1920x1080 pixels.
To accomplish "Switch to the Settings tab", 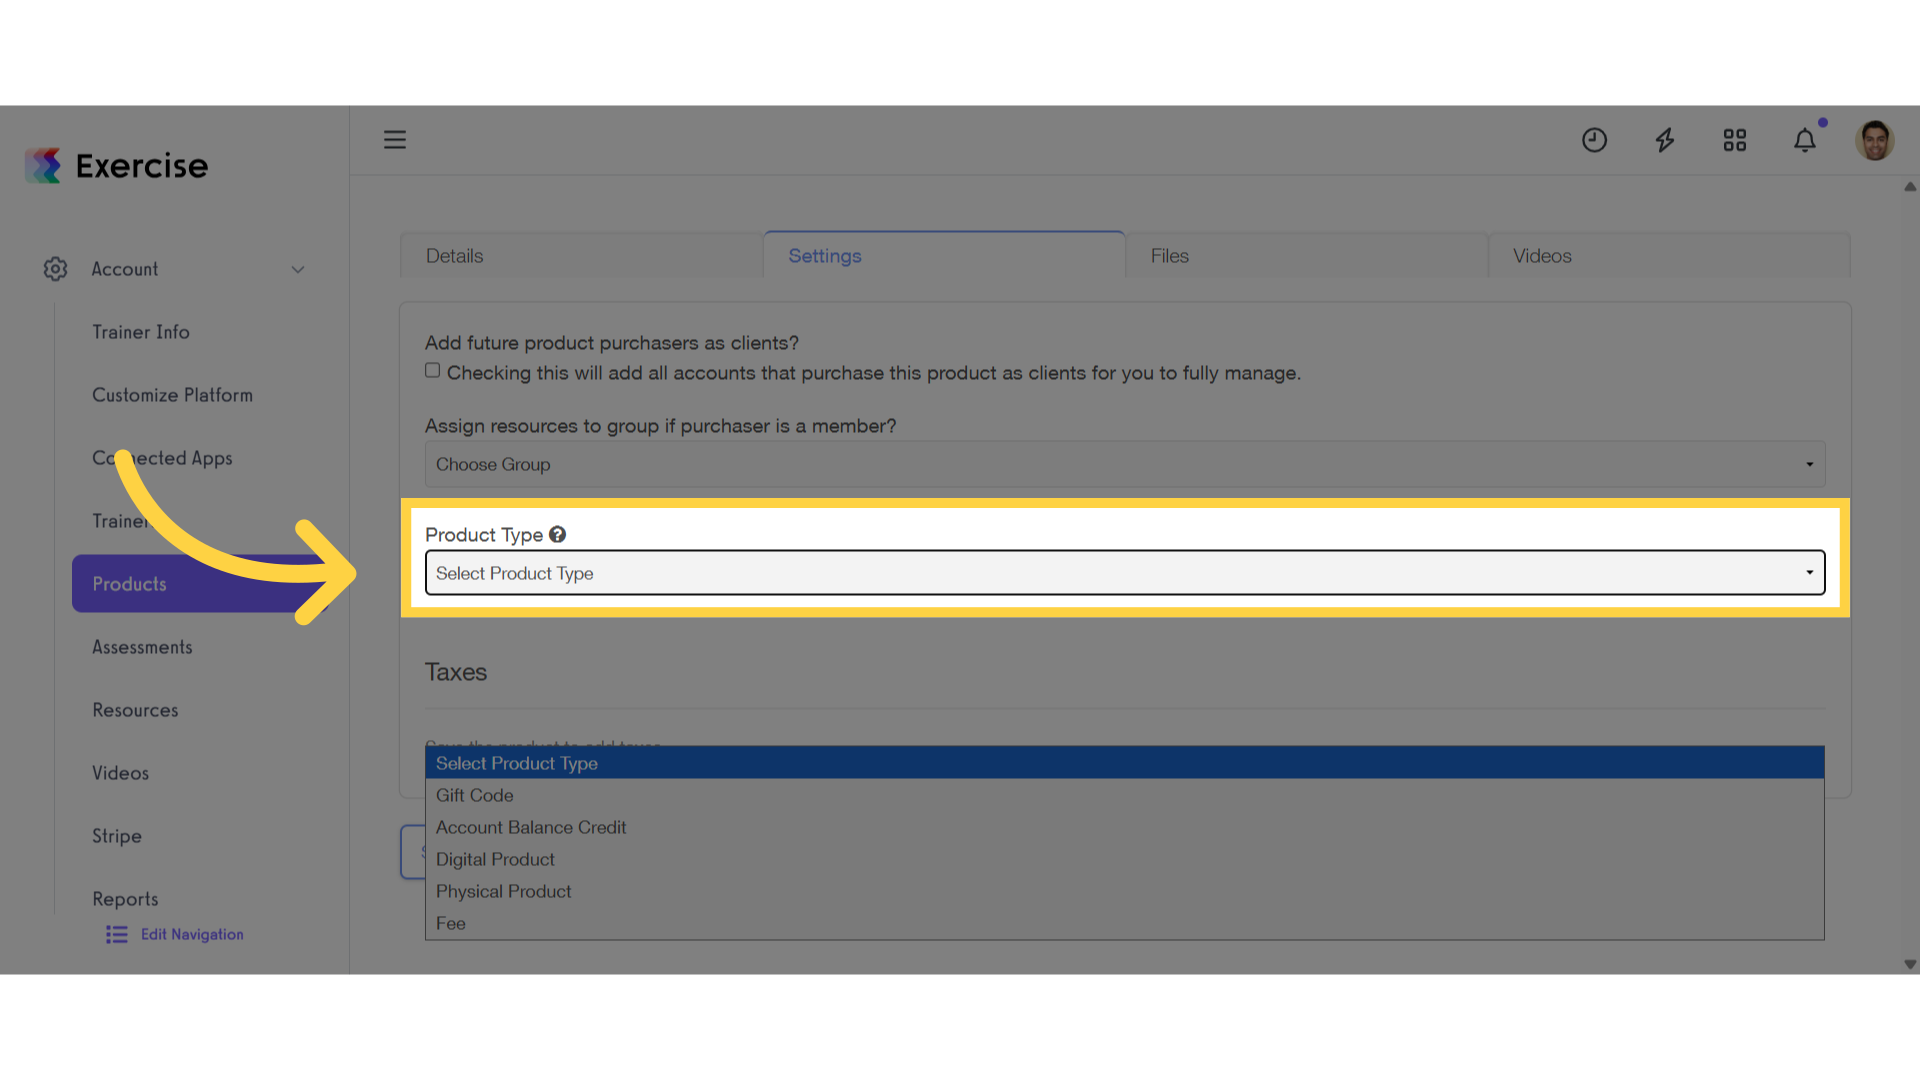I will 944,256.
